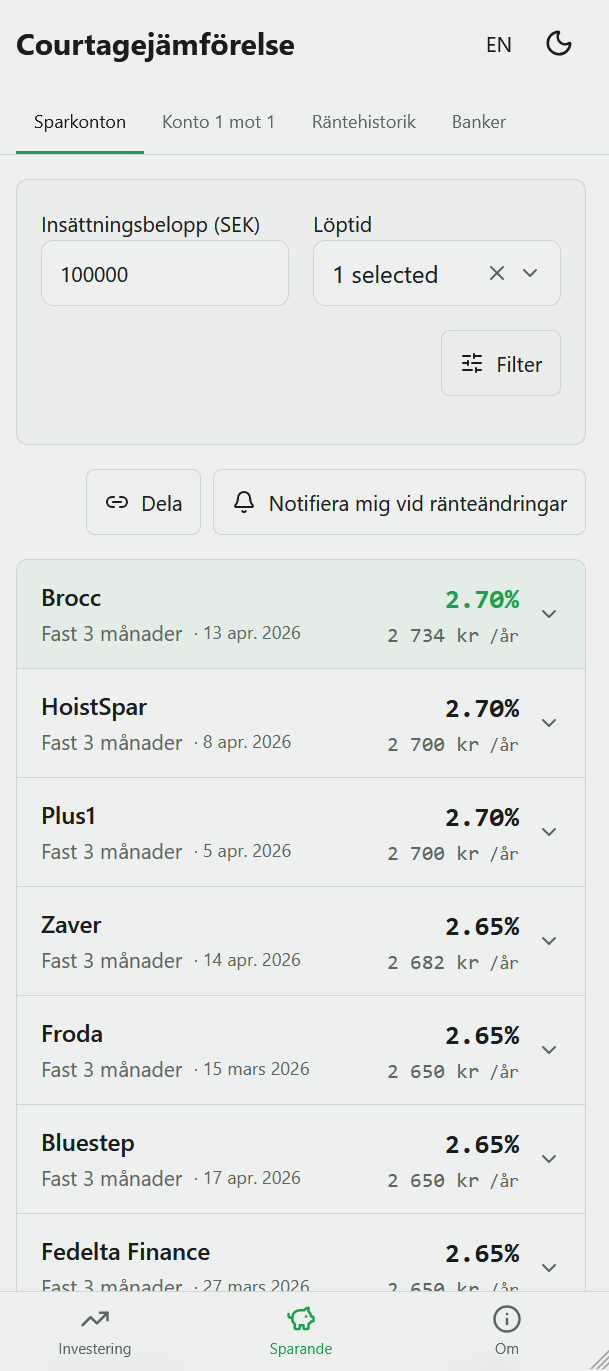Open the Om info icon
This screenshot has height=1371, width=609.
507,1319
